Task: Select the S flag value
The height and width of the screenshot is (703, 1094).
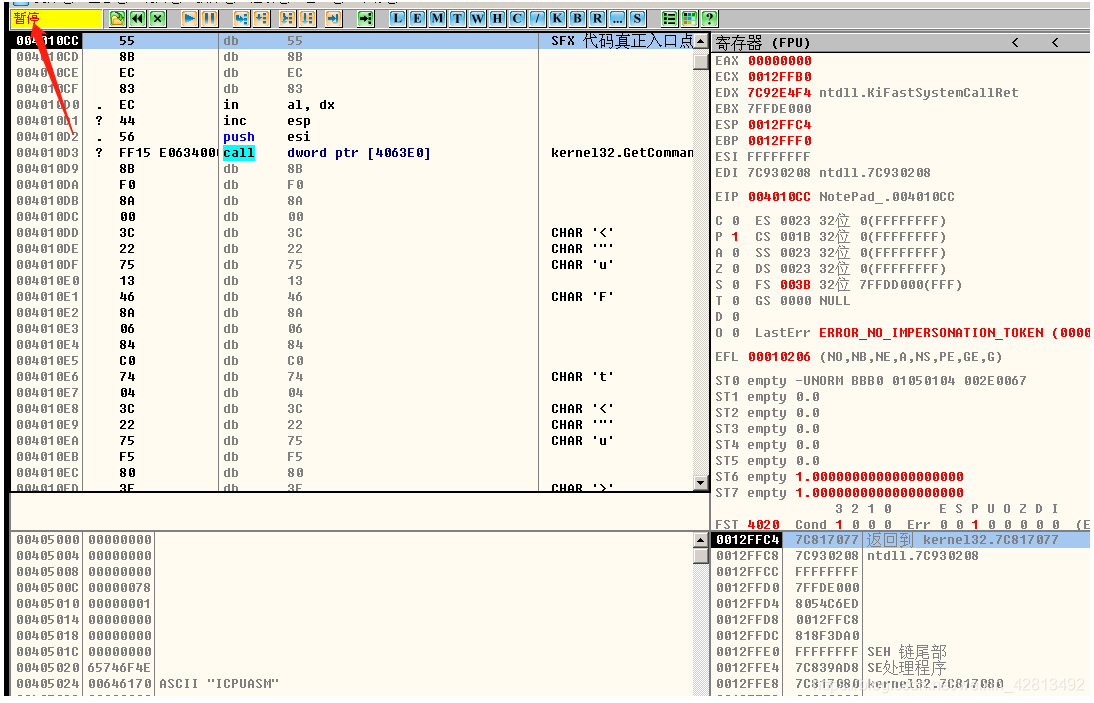Action: tap(735, 285)
